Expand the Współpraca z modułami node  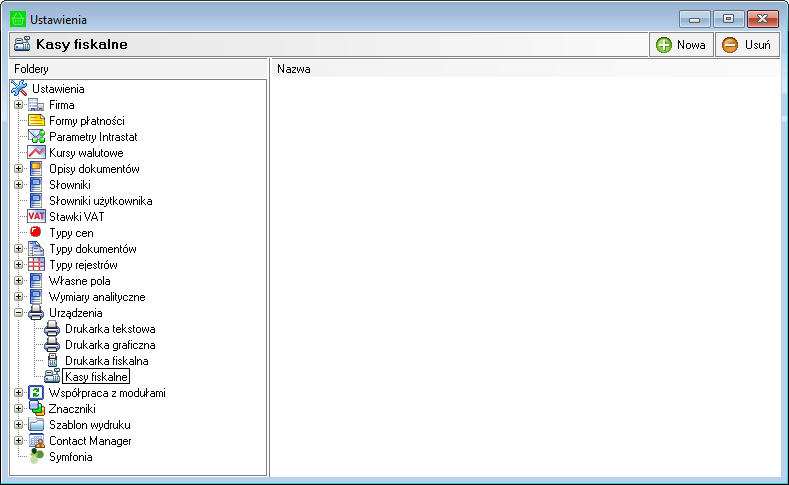click(18, 393)
